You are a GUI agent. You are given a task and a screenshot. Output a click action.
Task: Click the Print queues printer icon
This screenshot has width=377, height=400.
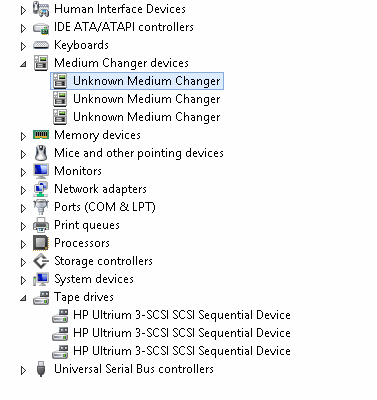point(41,225)
